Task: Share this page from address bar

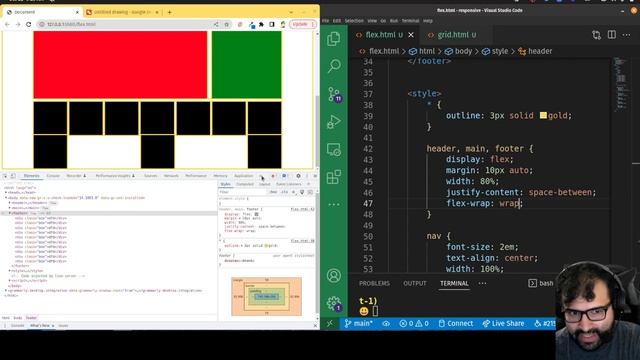Action: tap(216, 24)
